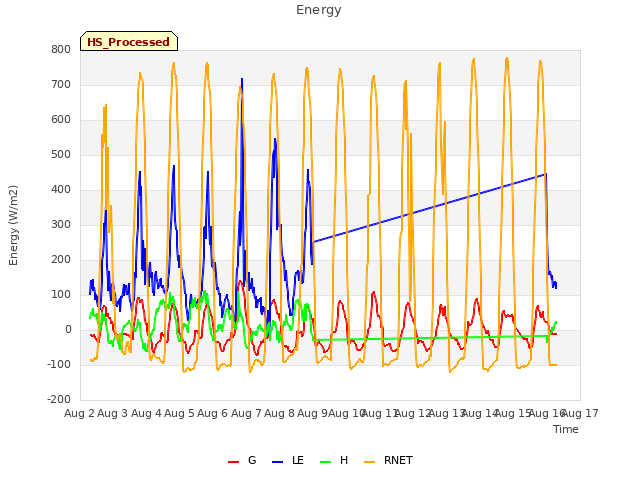Click the Aug 9 x-axis label
The height and width of the screenshot is (480, 640).
click(x=312, y=413)
